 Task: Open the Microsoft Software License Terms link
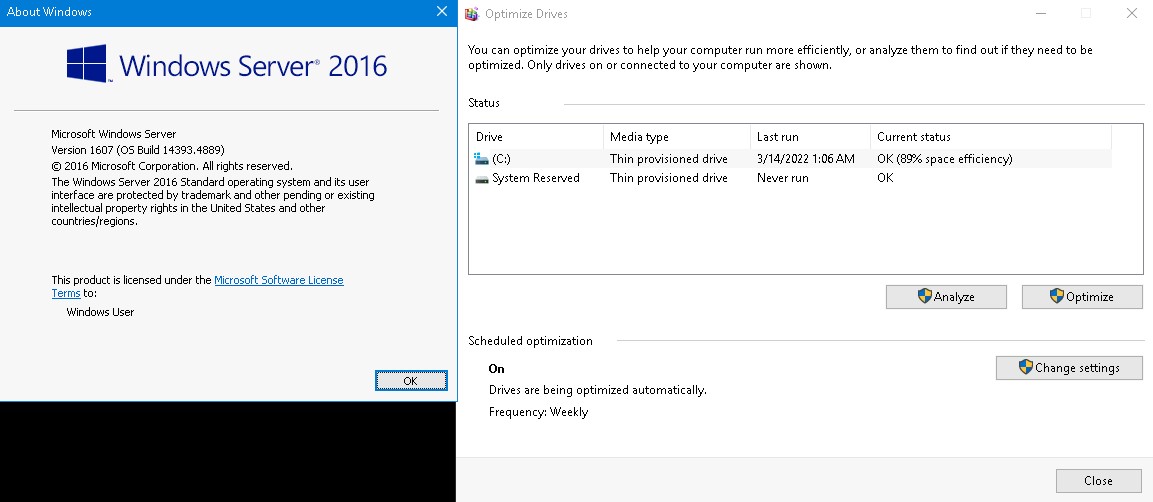click(279, 280)
